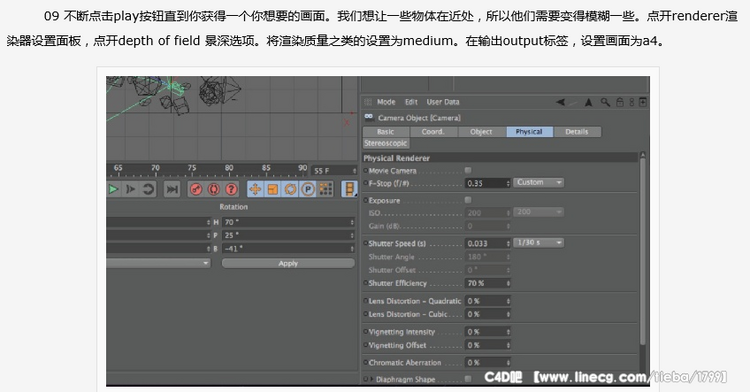Toggle animation dot beside Chromatic Aberration

tap(366, 362)
